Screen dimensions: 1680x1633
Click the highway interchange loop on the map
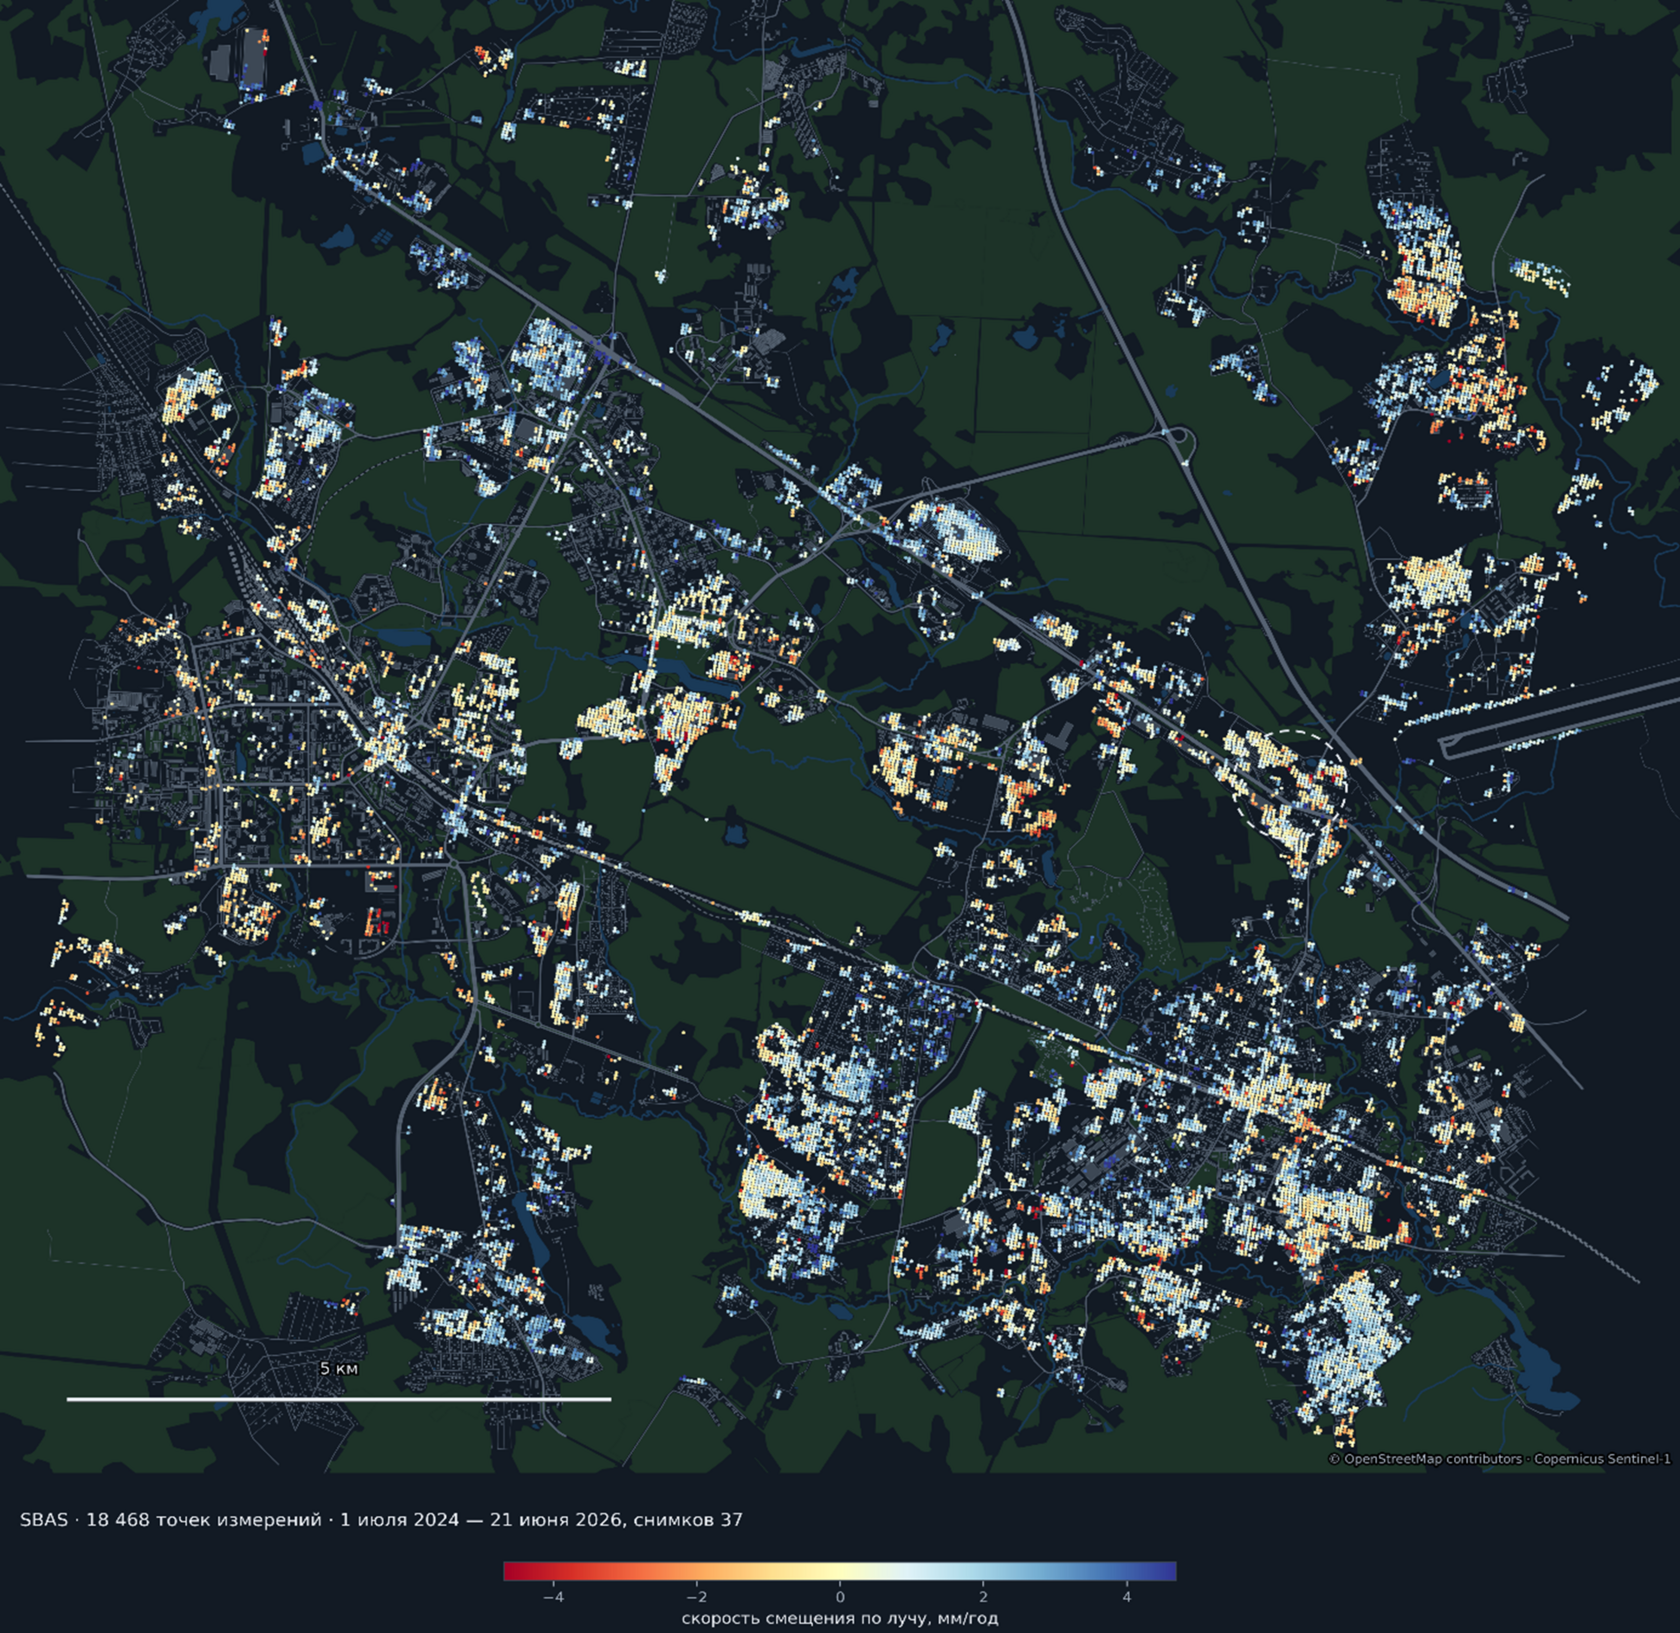(x=1179, y=441)
